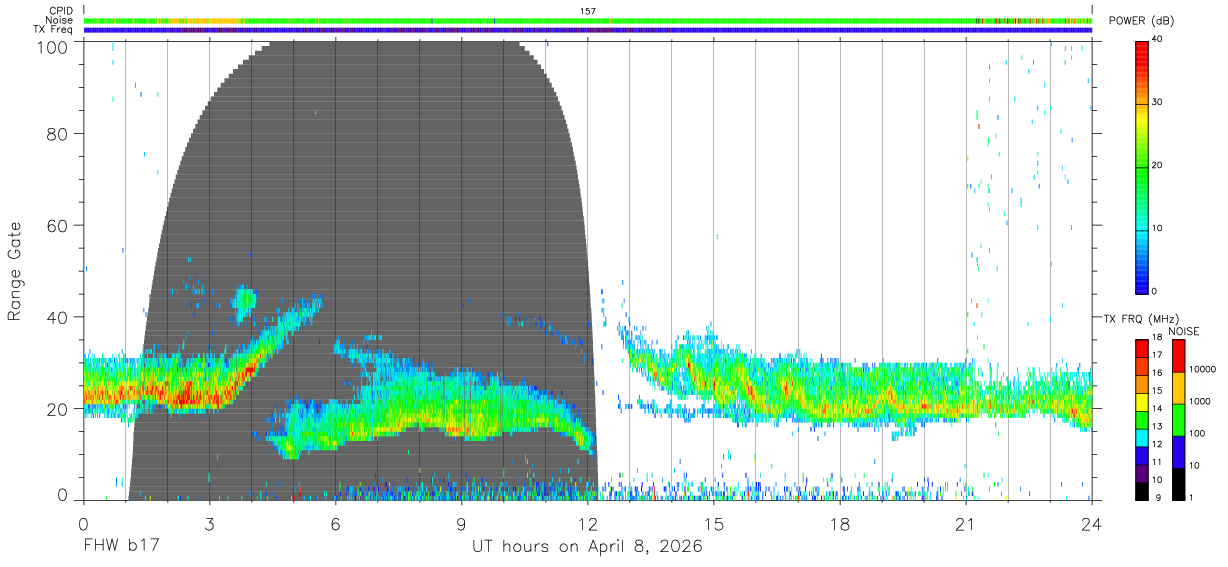1228x567 pixels.
Task: Click the 10 label on power colorbar
Action: (1159, 228)
